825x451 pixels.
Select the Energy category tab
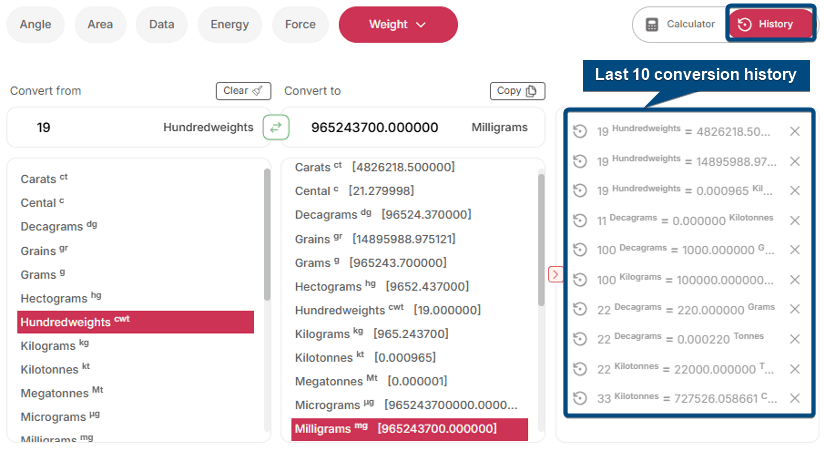[x=229, y=25]
